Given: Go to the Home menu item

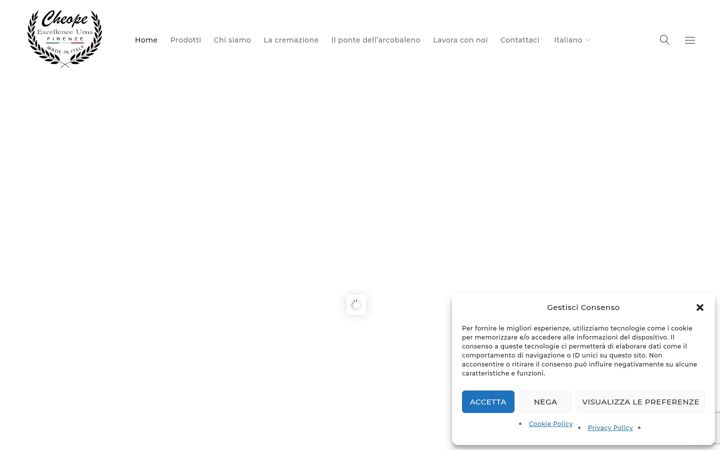Looking at the screenshot, I should (146, 40).
